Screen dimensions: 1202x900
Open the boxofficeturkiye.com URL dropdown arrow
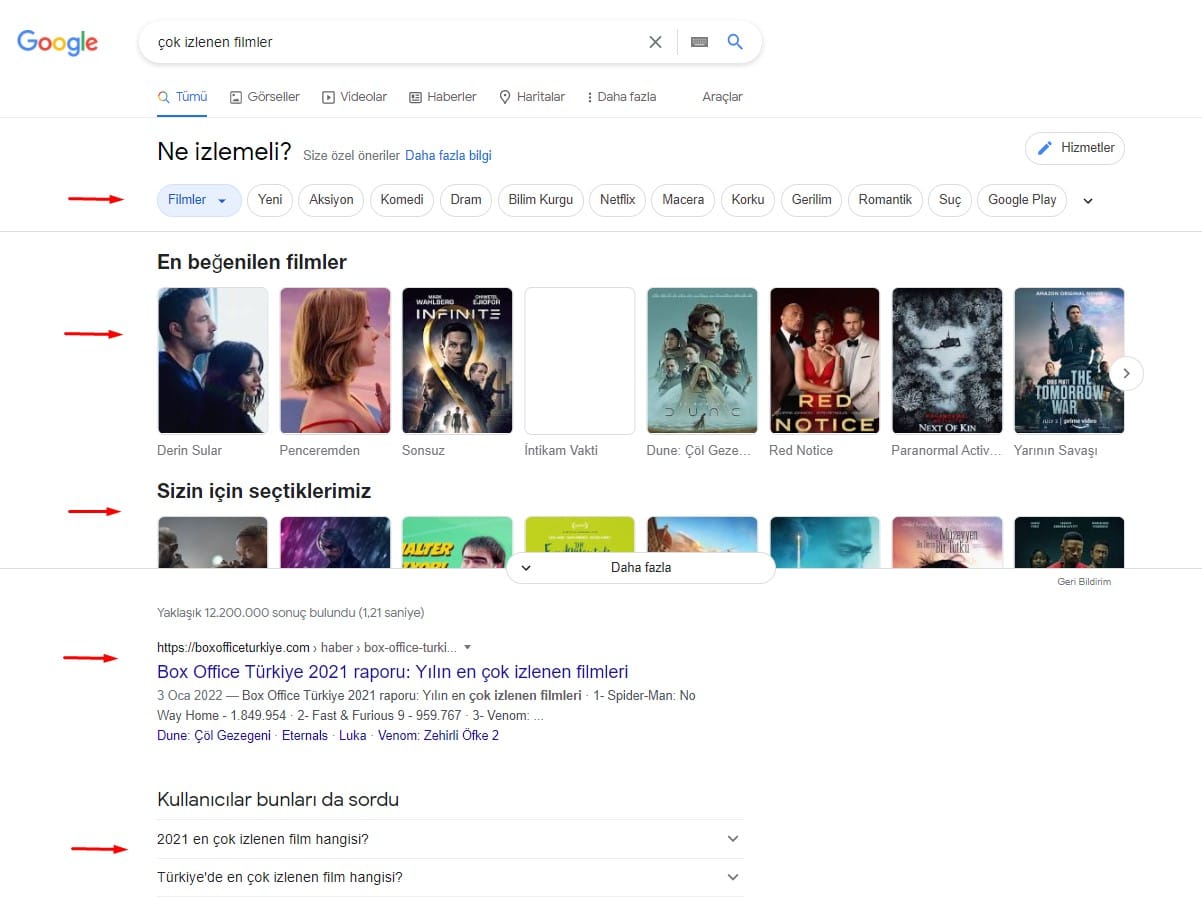(x=467, y=648)
